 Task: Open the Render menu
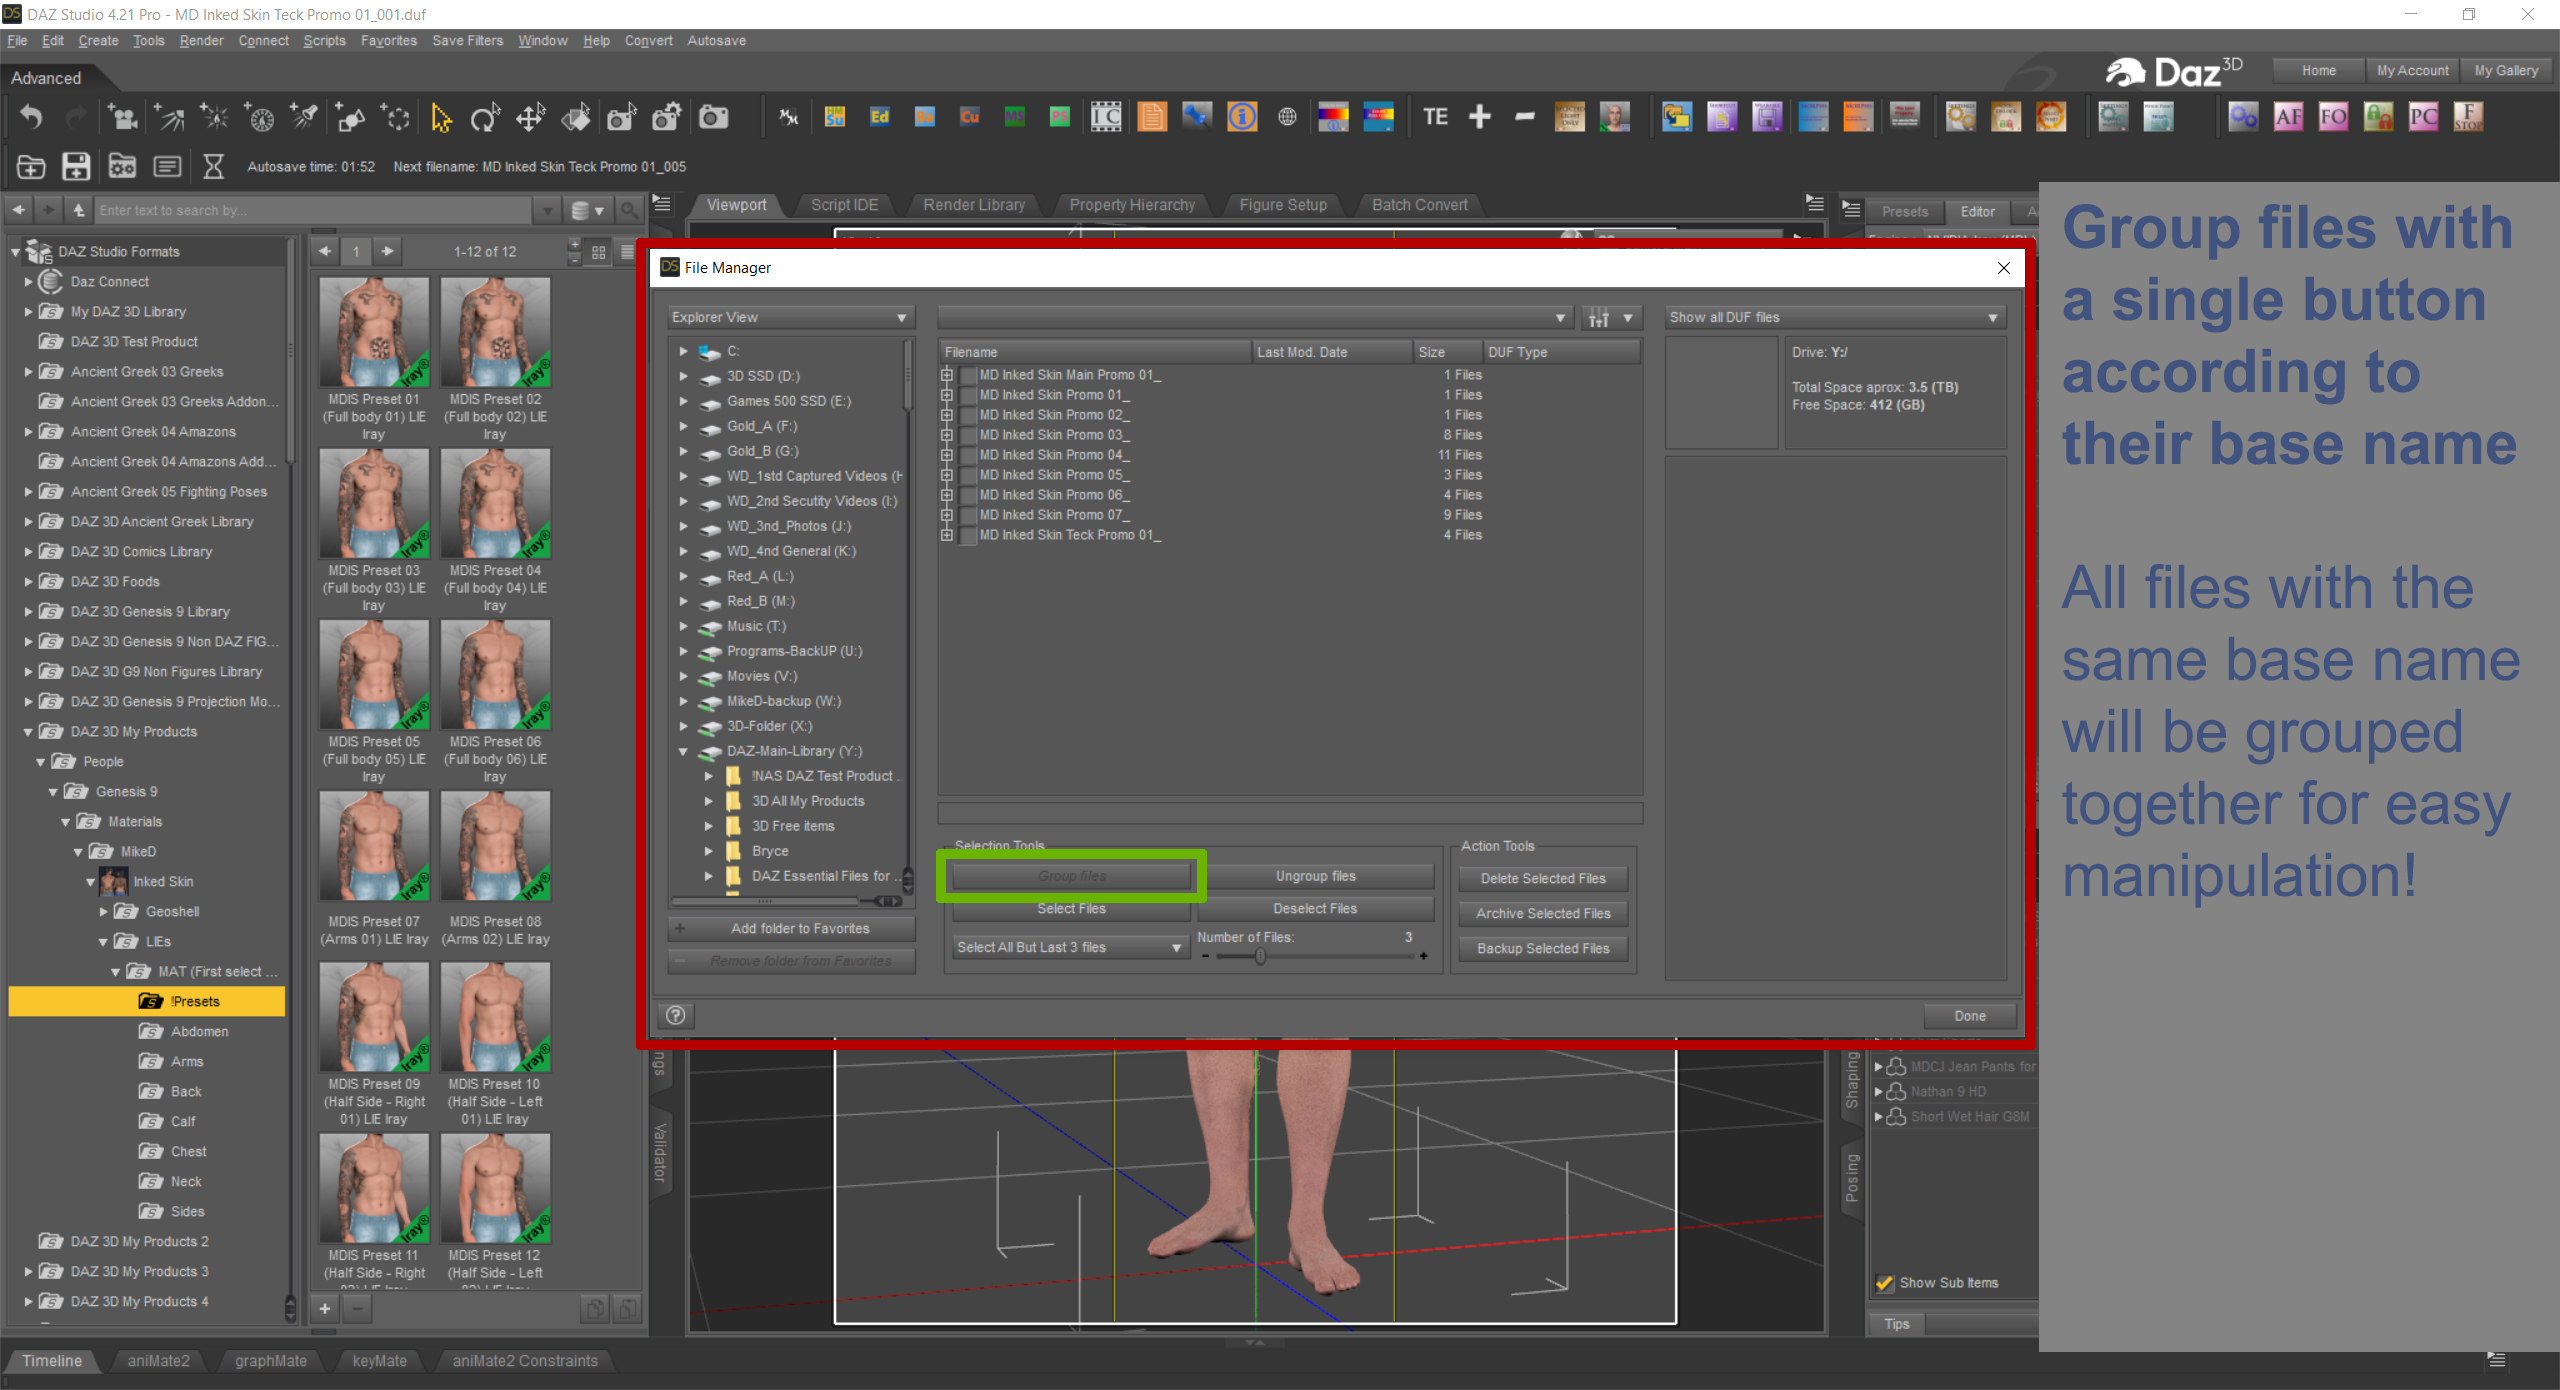201,41
